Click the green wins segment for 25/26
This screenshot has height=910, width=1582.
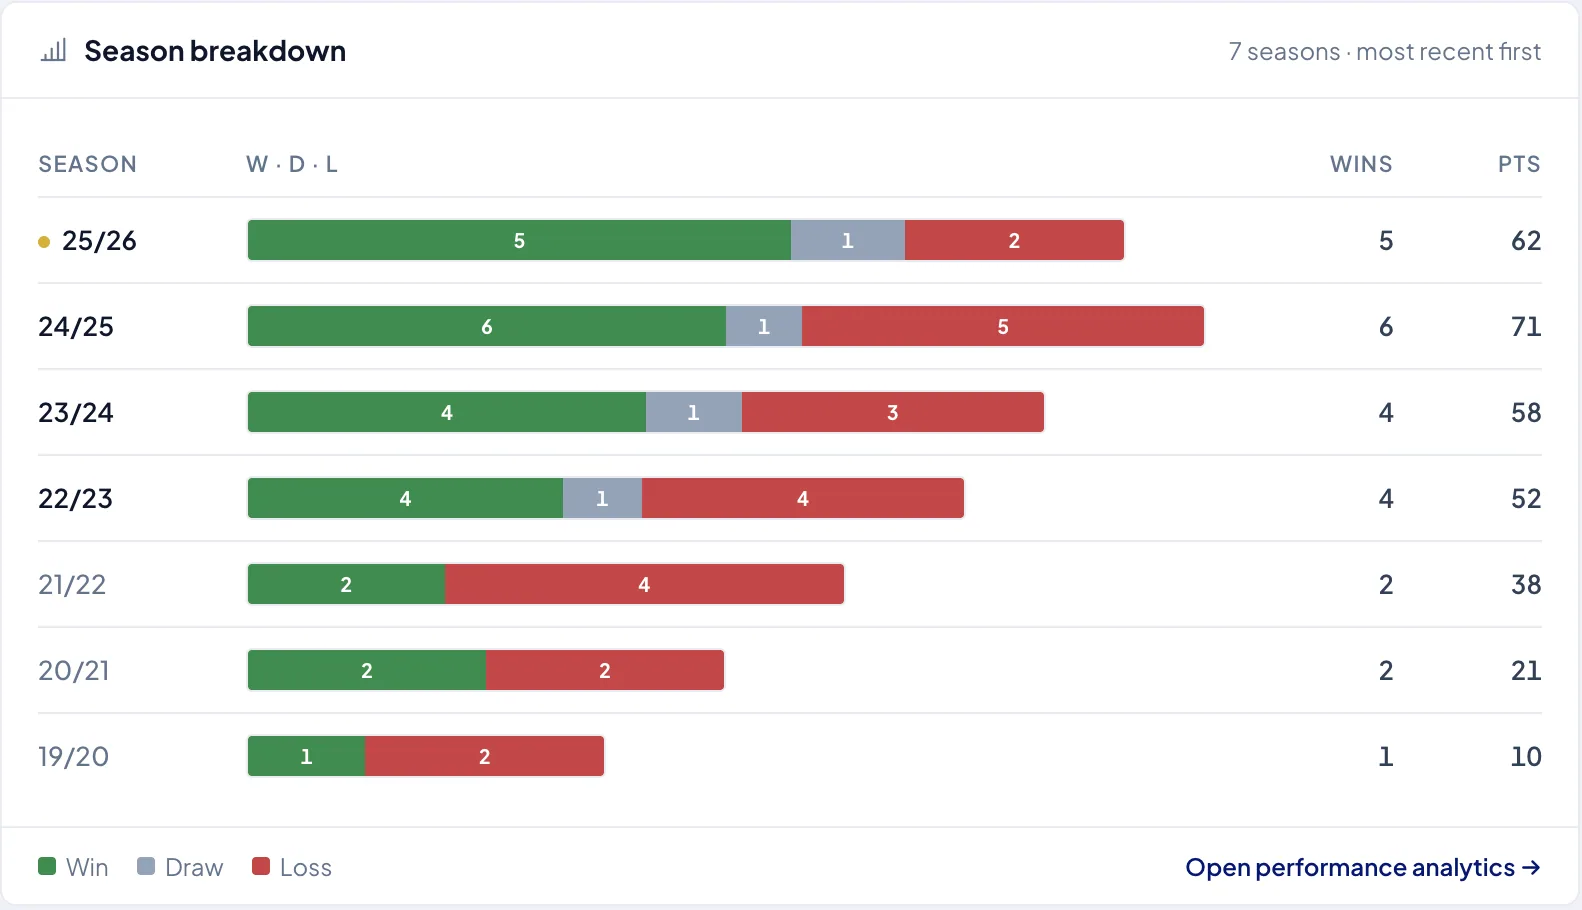(519, 240)
